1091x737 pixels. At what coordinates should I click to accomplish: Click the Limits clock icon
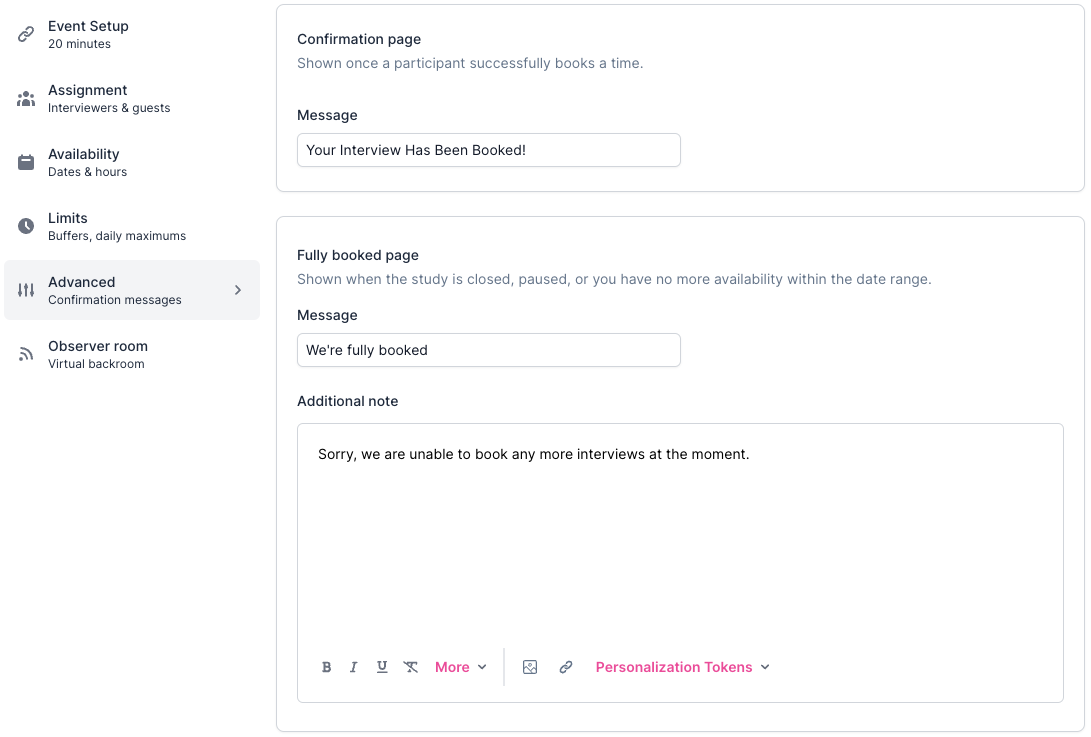(x=26, y=226)
